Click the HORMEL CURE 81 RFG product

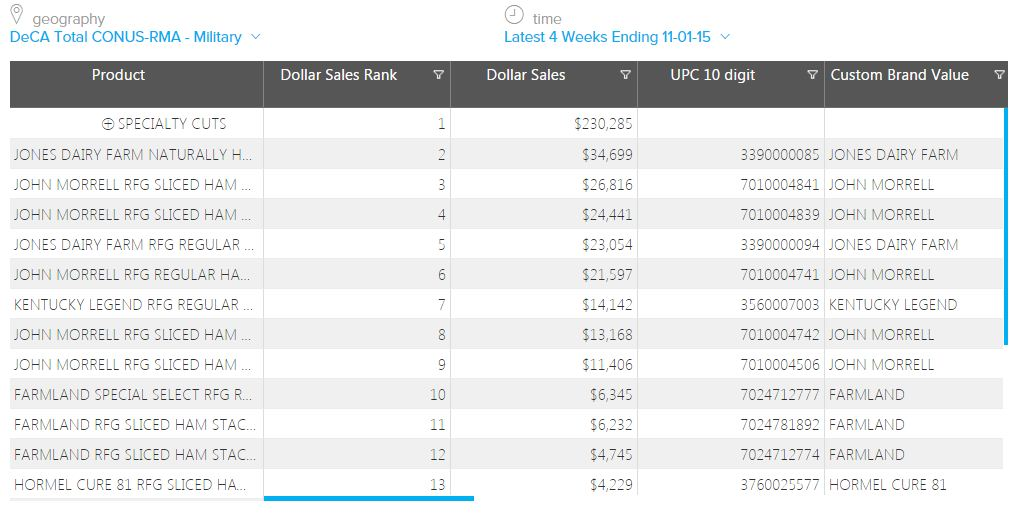click(x=127, y=484)
